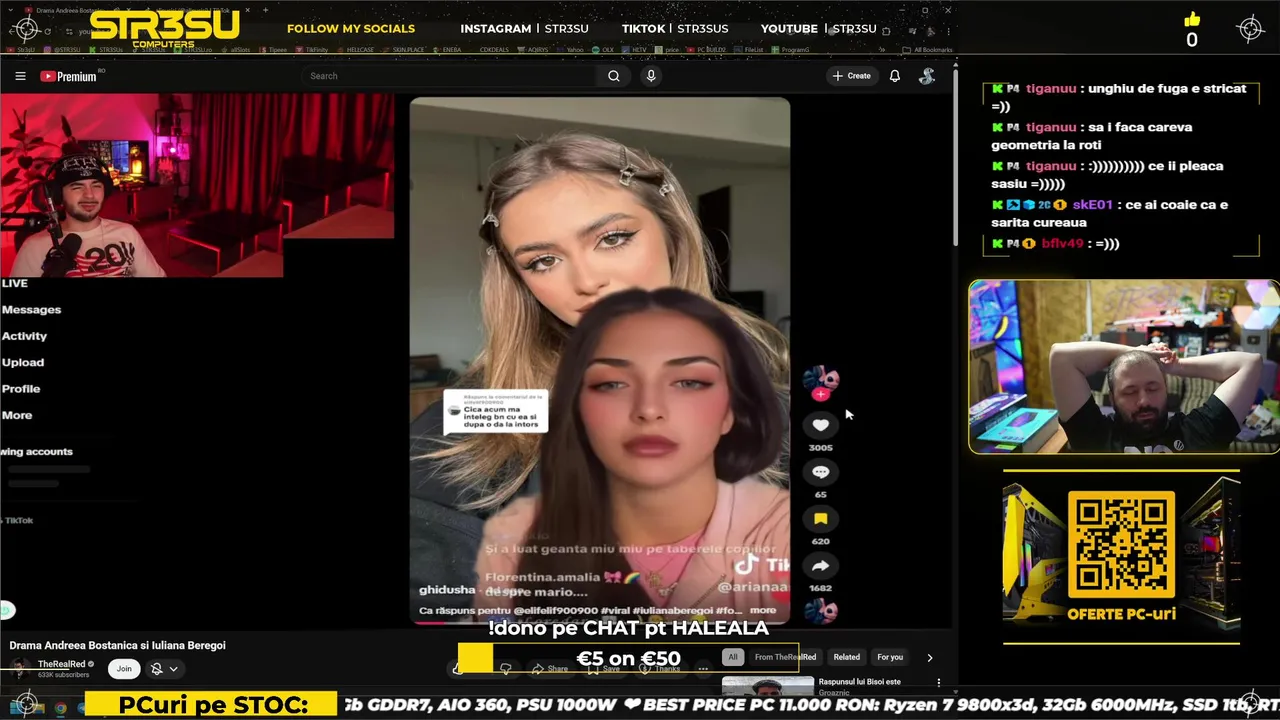Image resolution: width=1280 pixels, height=720 pixels.
Task: Join TheRealRed channel membership
Action: (124, 668)
